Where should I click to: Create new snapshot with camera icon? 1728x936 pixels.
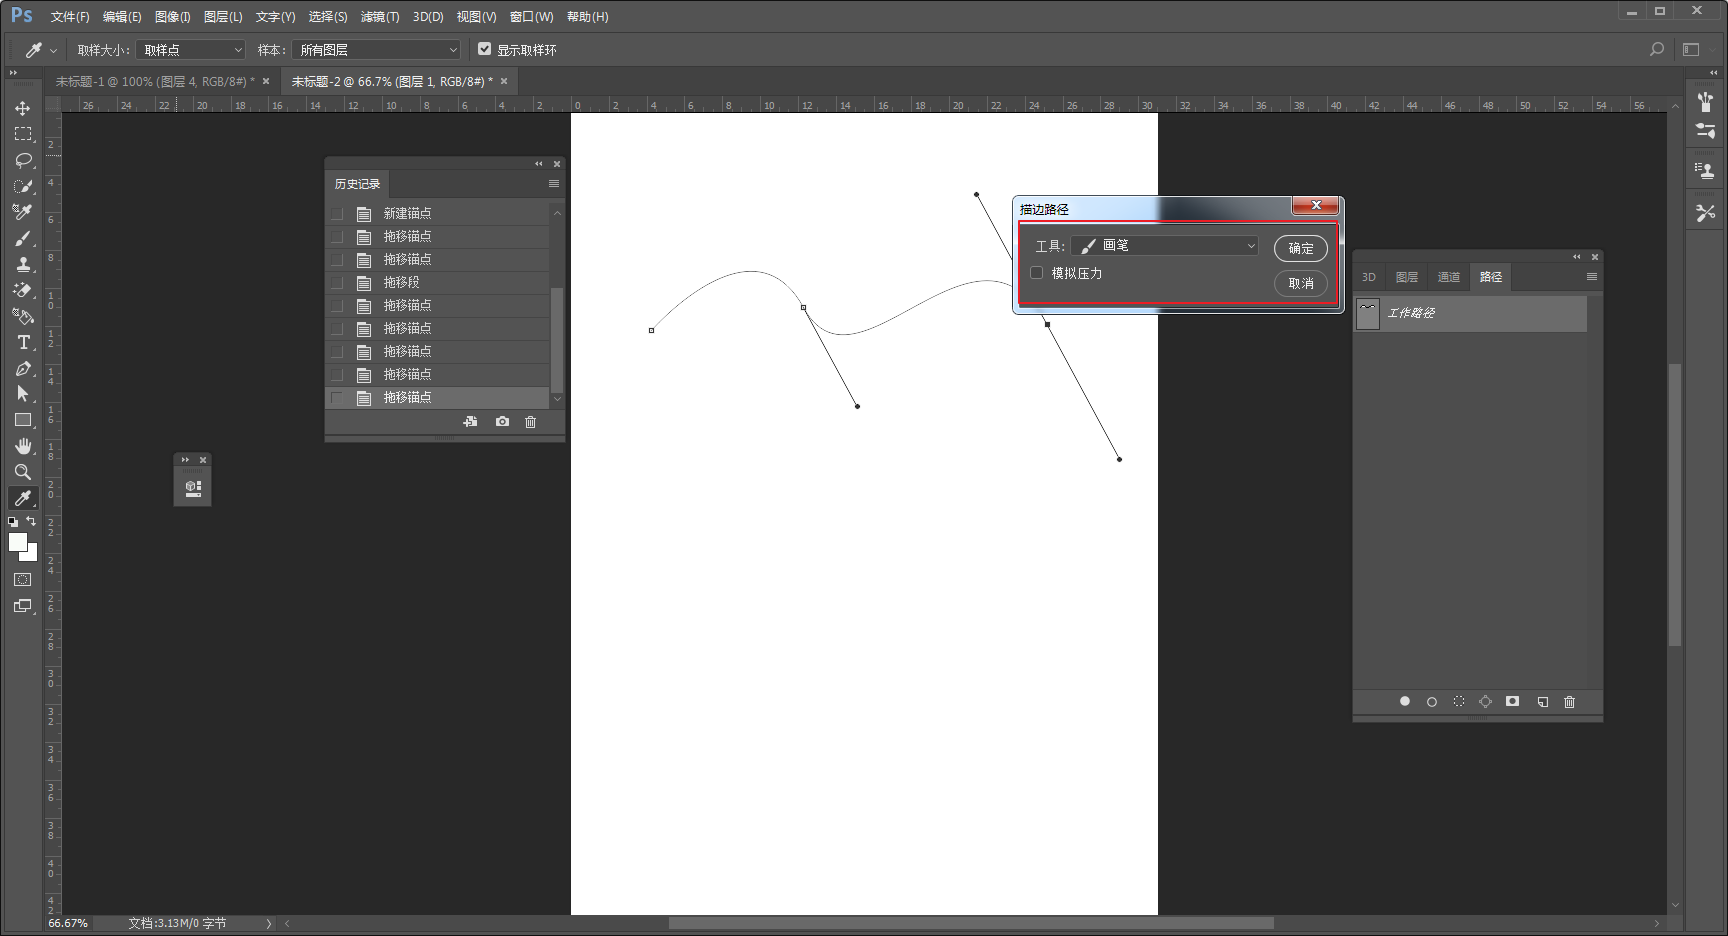point(502,422)
